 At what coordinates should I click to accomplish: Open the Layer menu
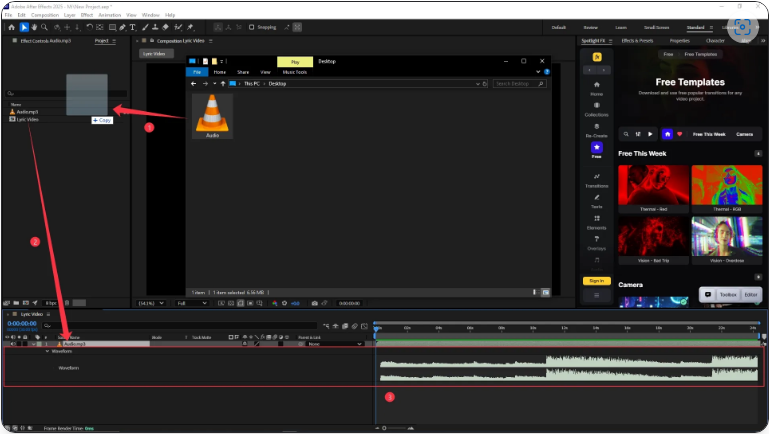click(70, 15)
